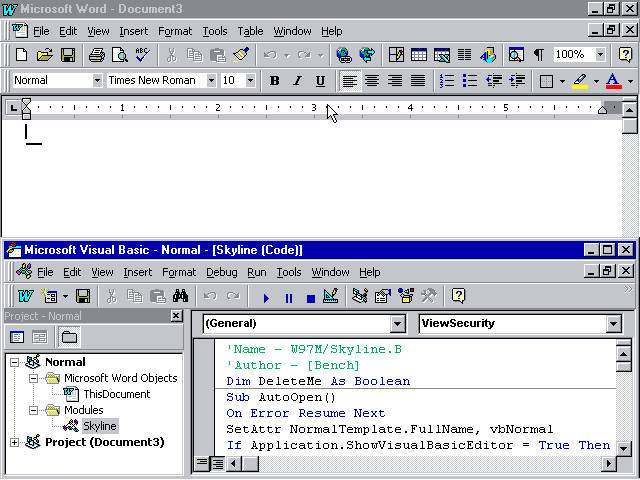Open the font size dropdown

point(251,80)
